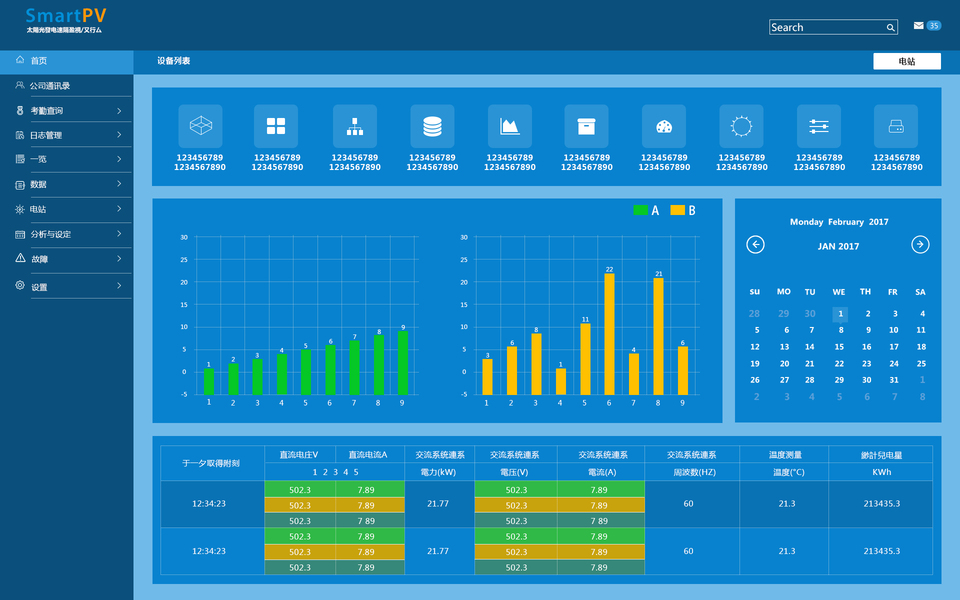Screen dimensions: 960x600
Task: Open the gauge dashboard device icon
Action: [x=664, y=126]
